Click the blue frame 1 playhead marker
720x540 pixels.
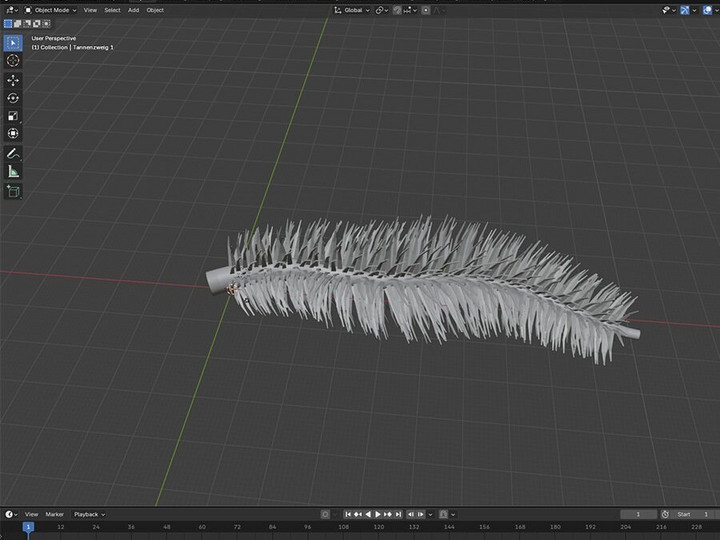[x=28, y=527]
